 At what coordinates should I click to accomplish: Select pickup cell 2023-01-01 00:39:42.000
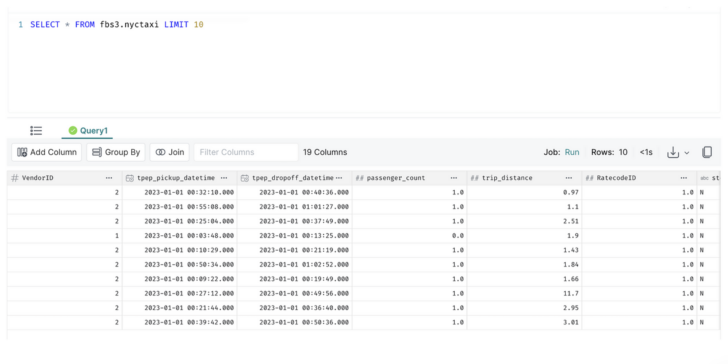180,322
